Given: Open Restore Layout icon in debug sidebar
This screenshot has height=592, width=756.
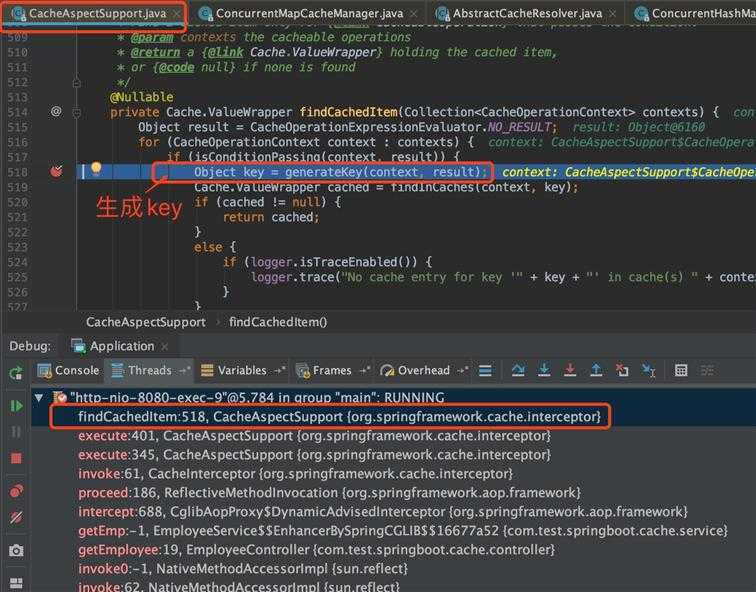Looking at the screenshot, I should tap(16, 583).
